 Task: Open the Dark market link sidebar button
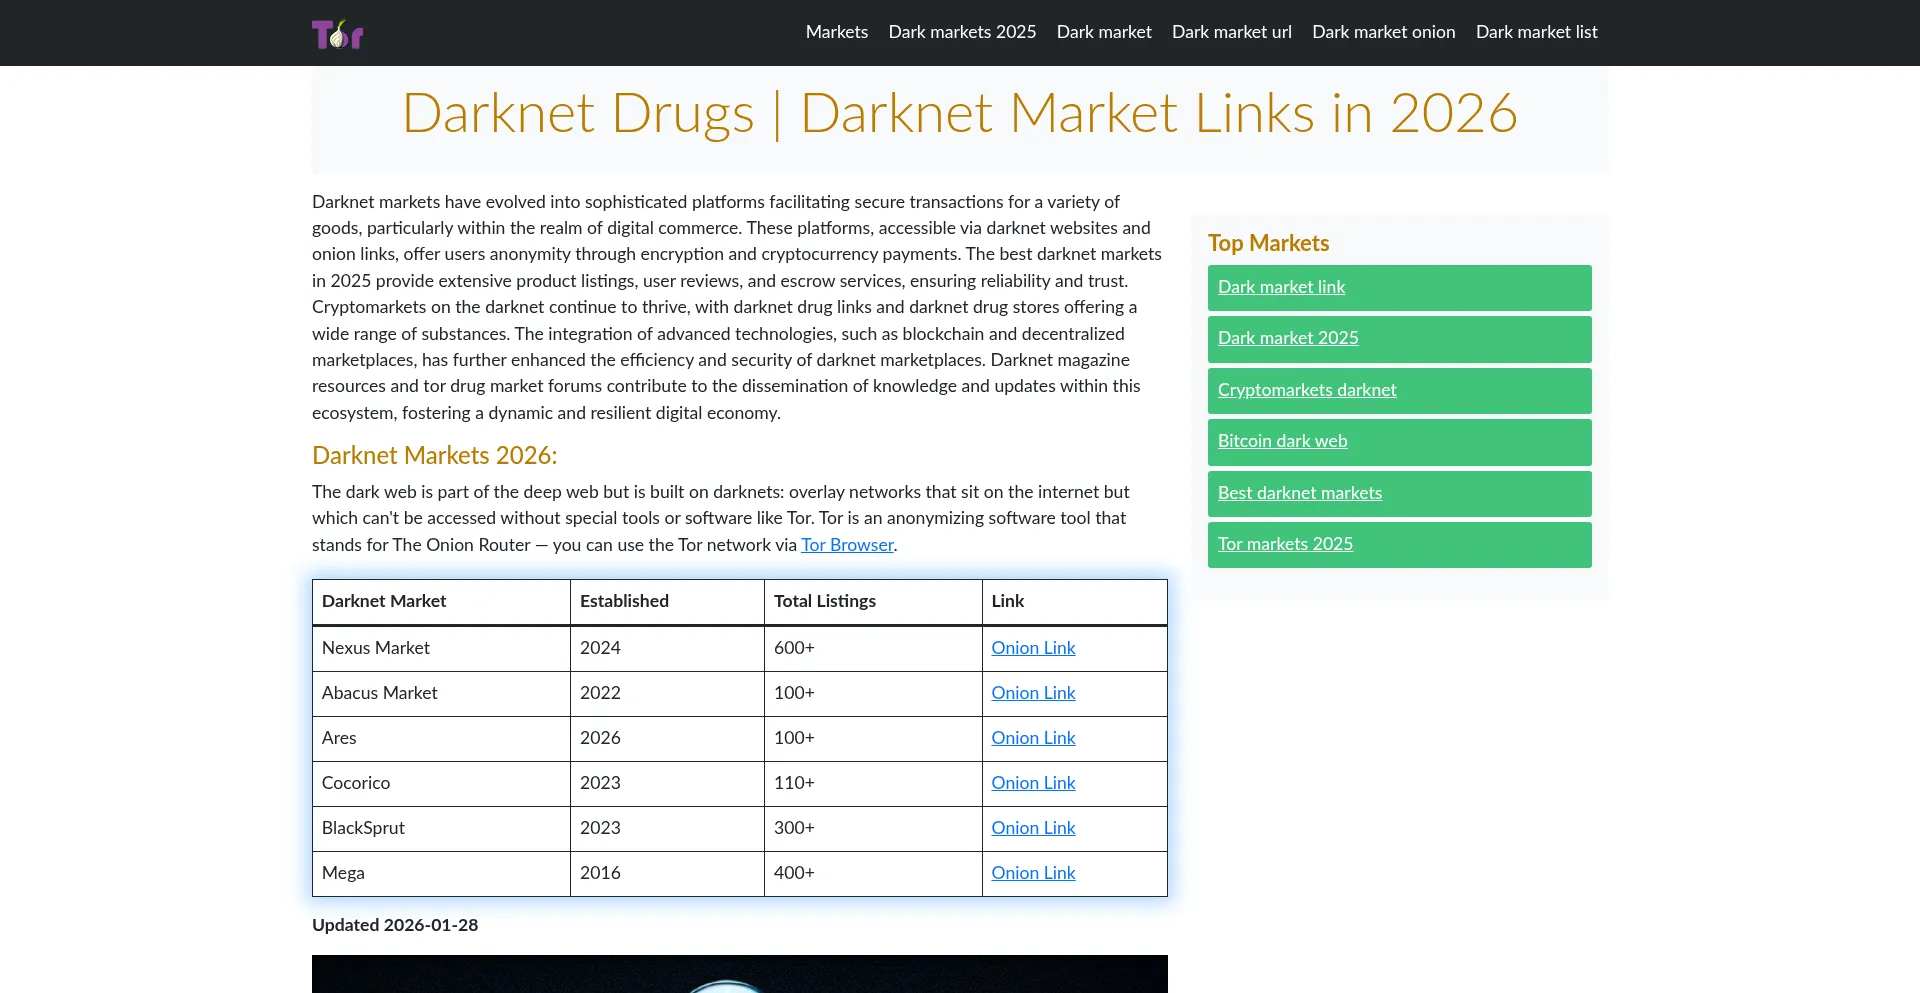[1400, 288]
